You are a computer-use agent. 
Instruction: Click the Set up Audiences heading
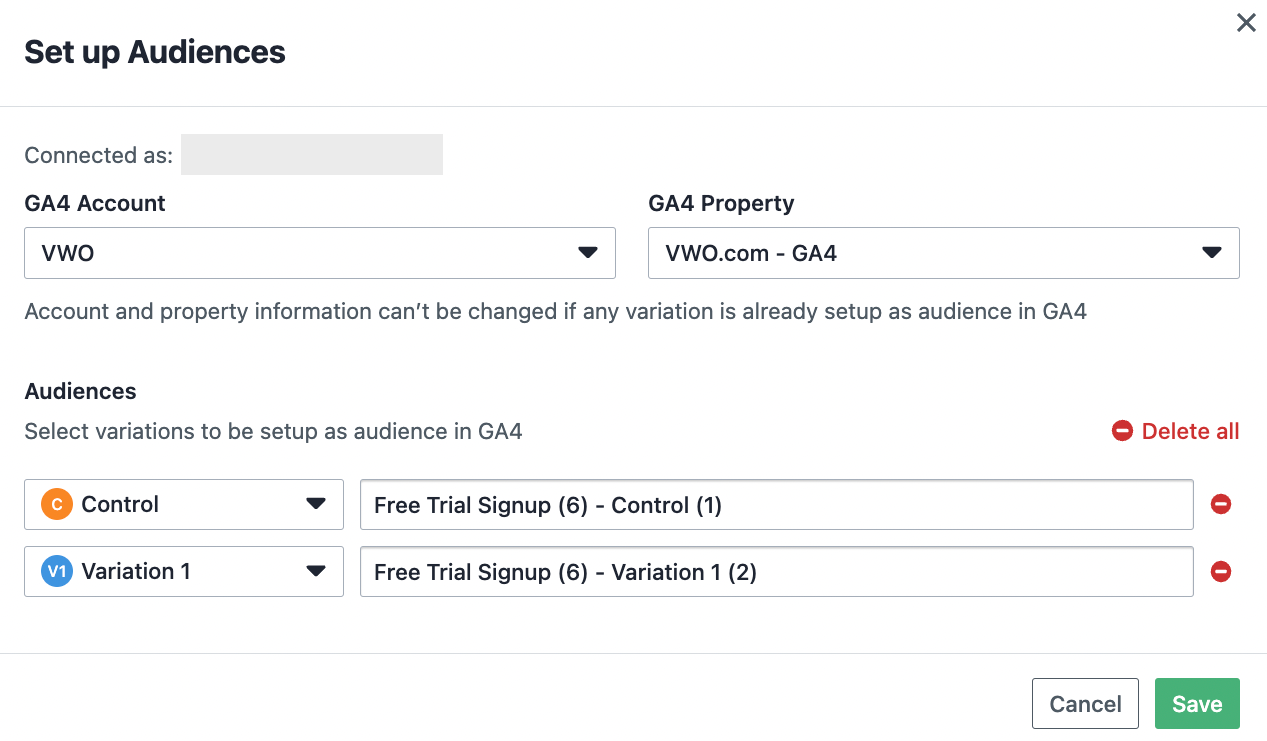(x=155, y=52)
